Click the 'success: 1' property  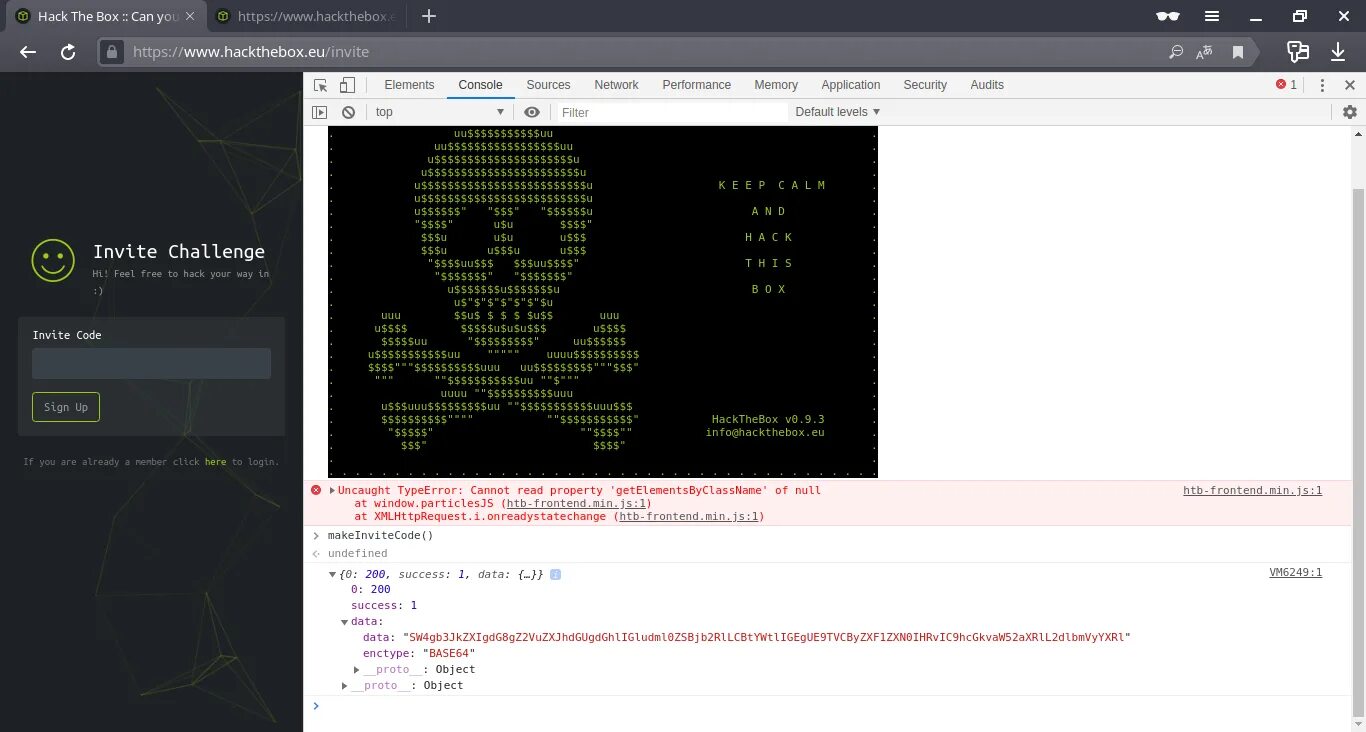(383, 605)
